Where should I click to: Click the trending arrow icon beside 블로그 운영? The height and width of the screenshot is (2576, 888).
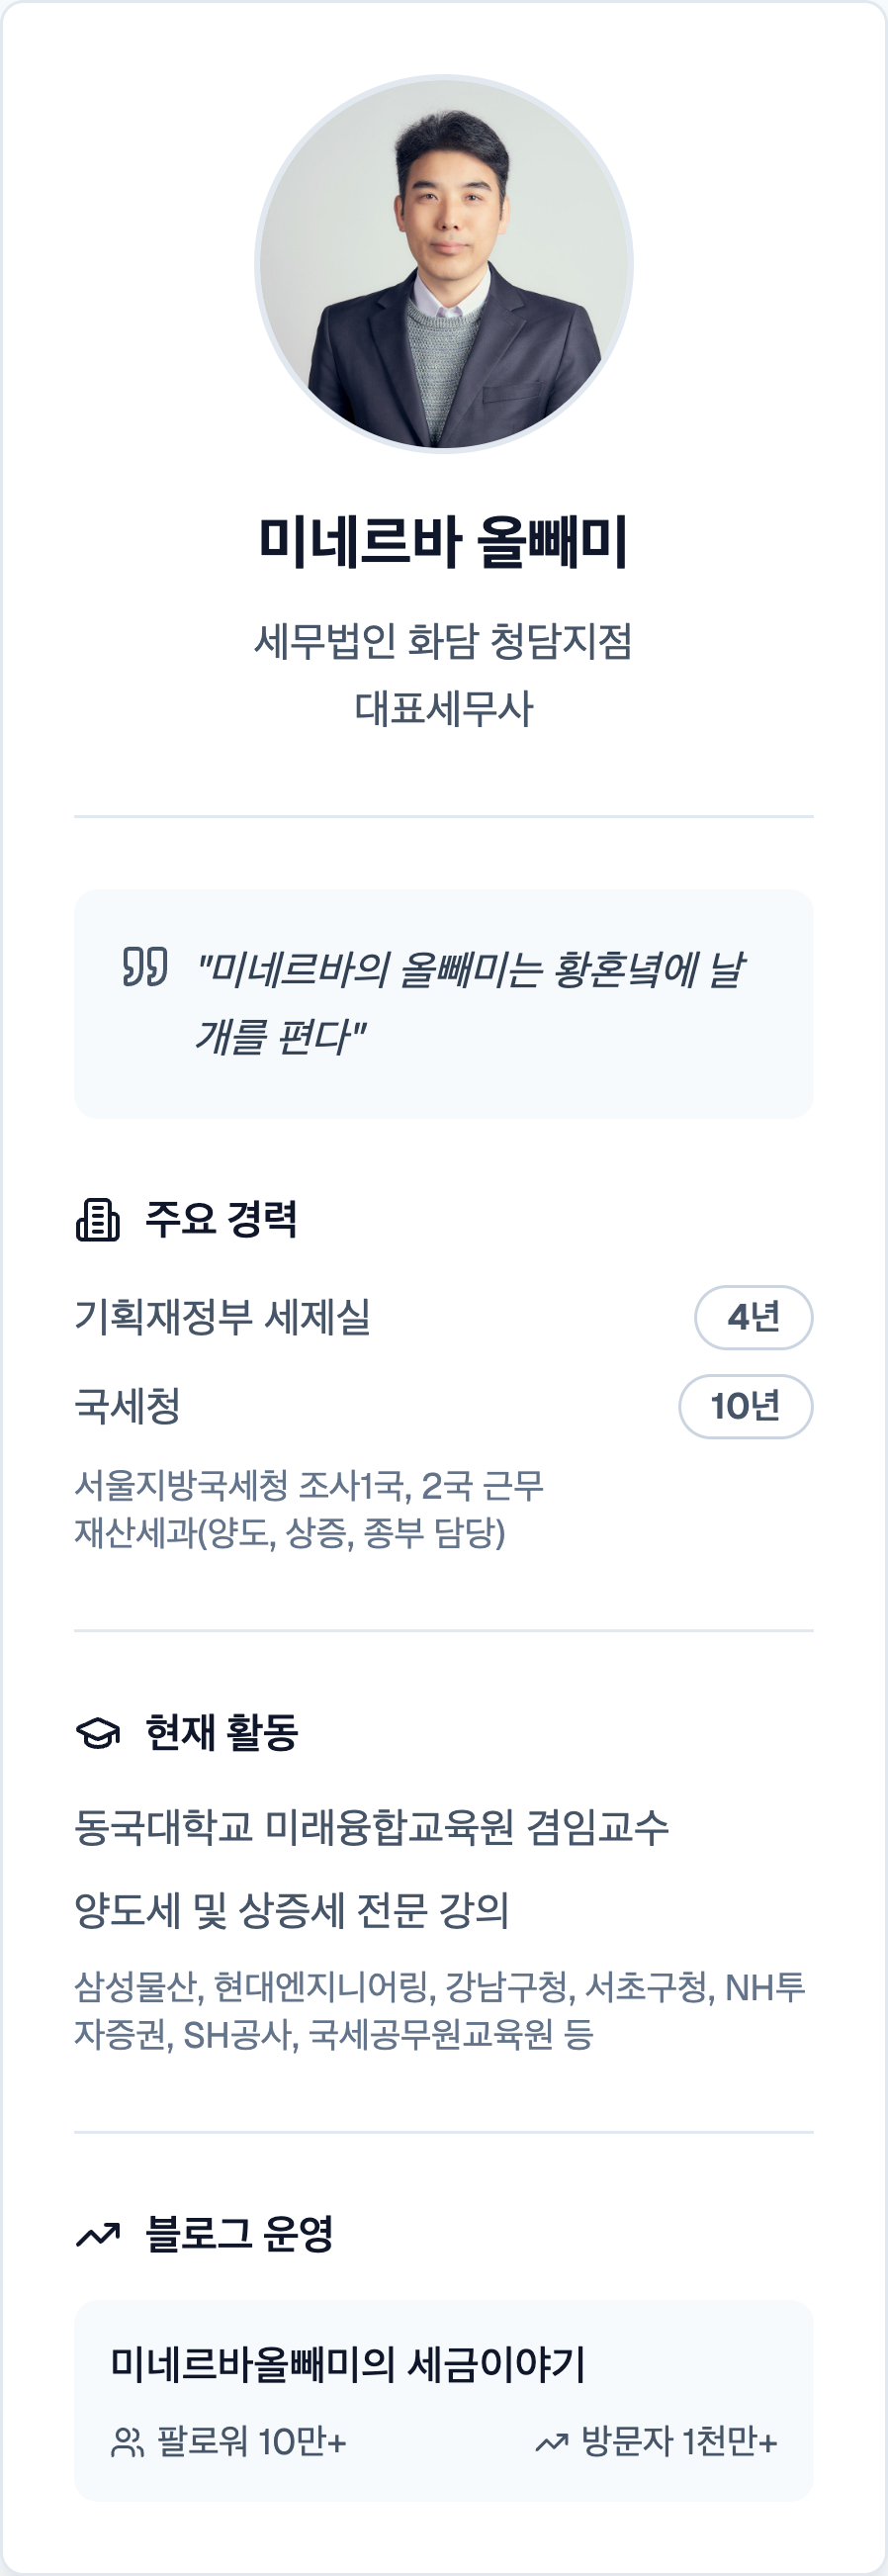98,2234
